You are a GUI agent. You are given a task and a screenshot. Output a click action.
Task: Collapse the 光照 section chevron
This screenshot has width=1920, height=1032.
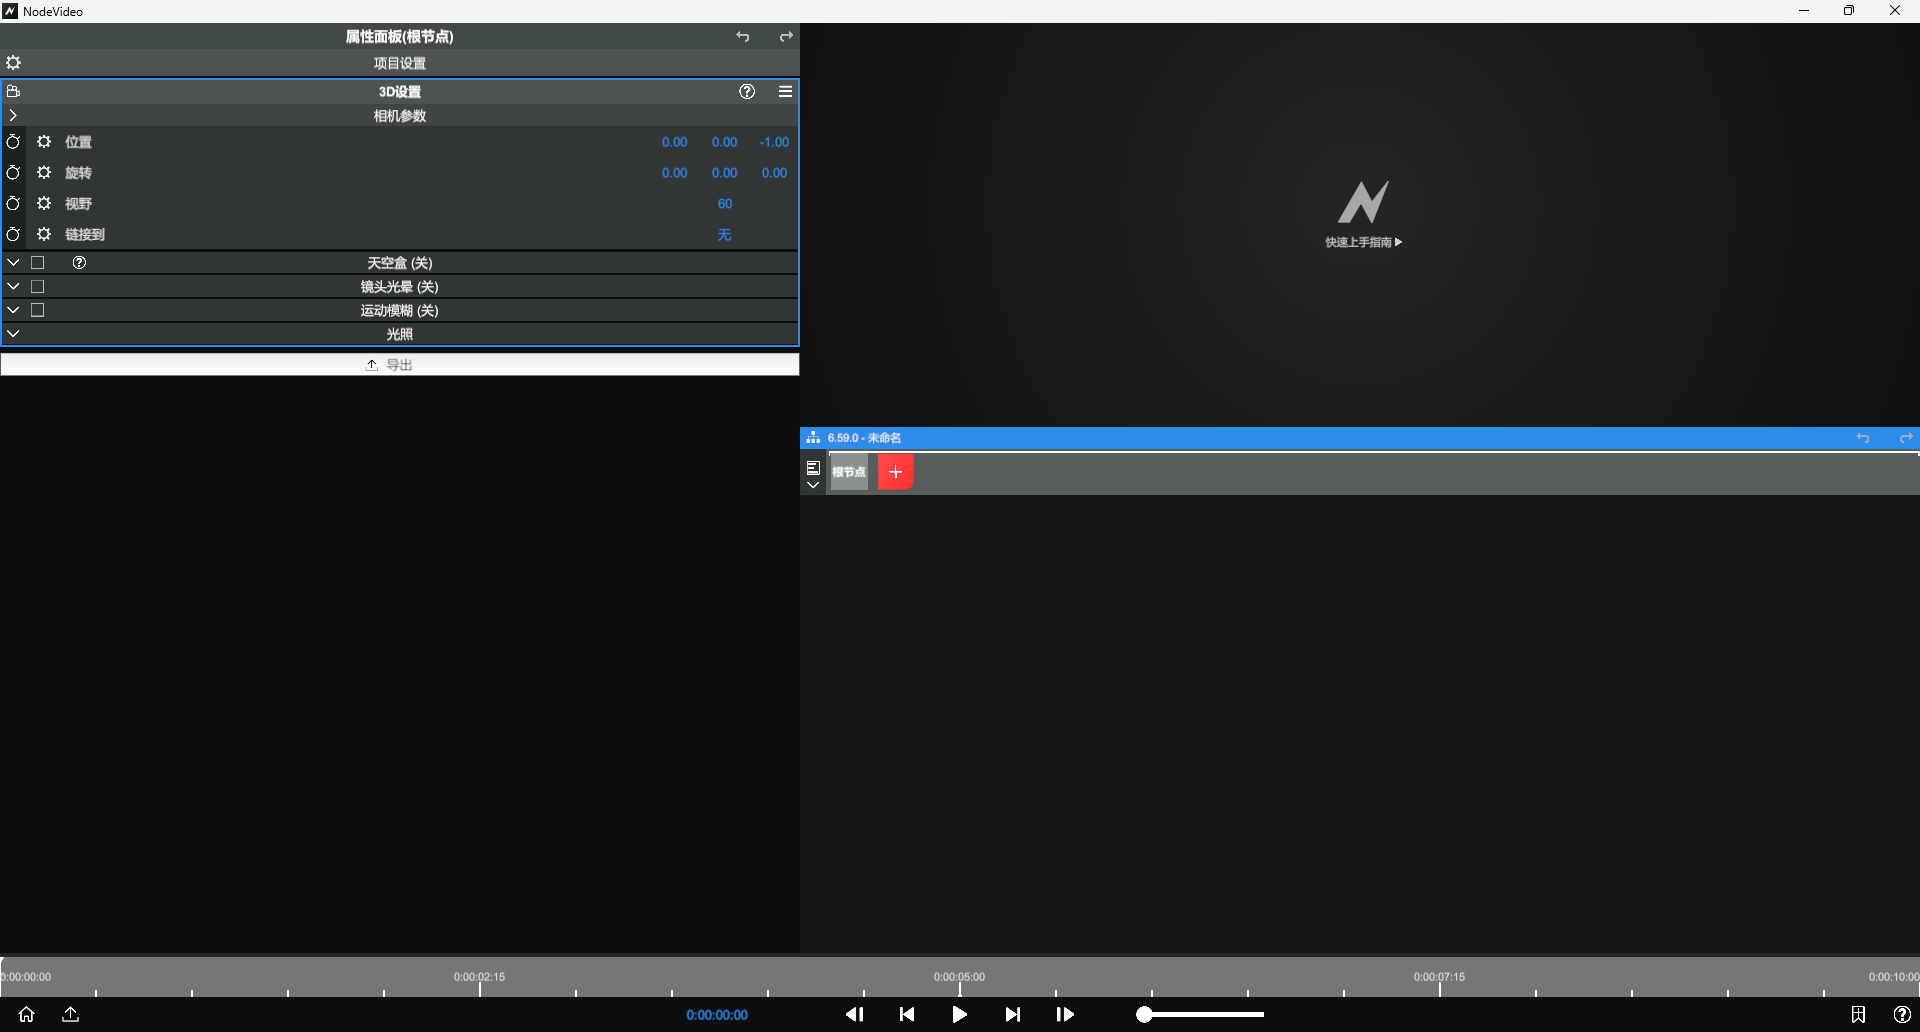pos(13,333)
